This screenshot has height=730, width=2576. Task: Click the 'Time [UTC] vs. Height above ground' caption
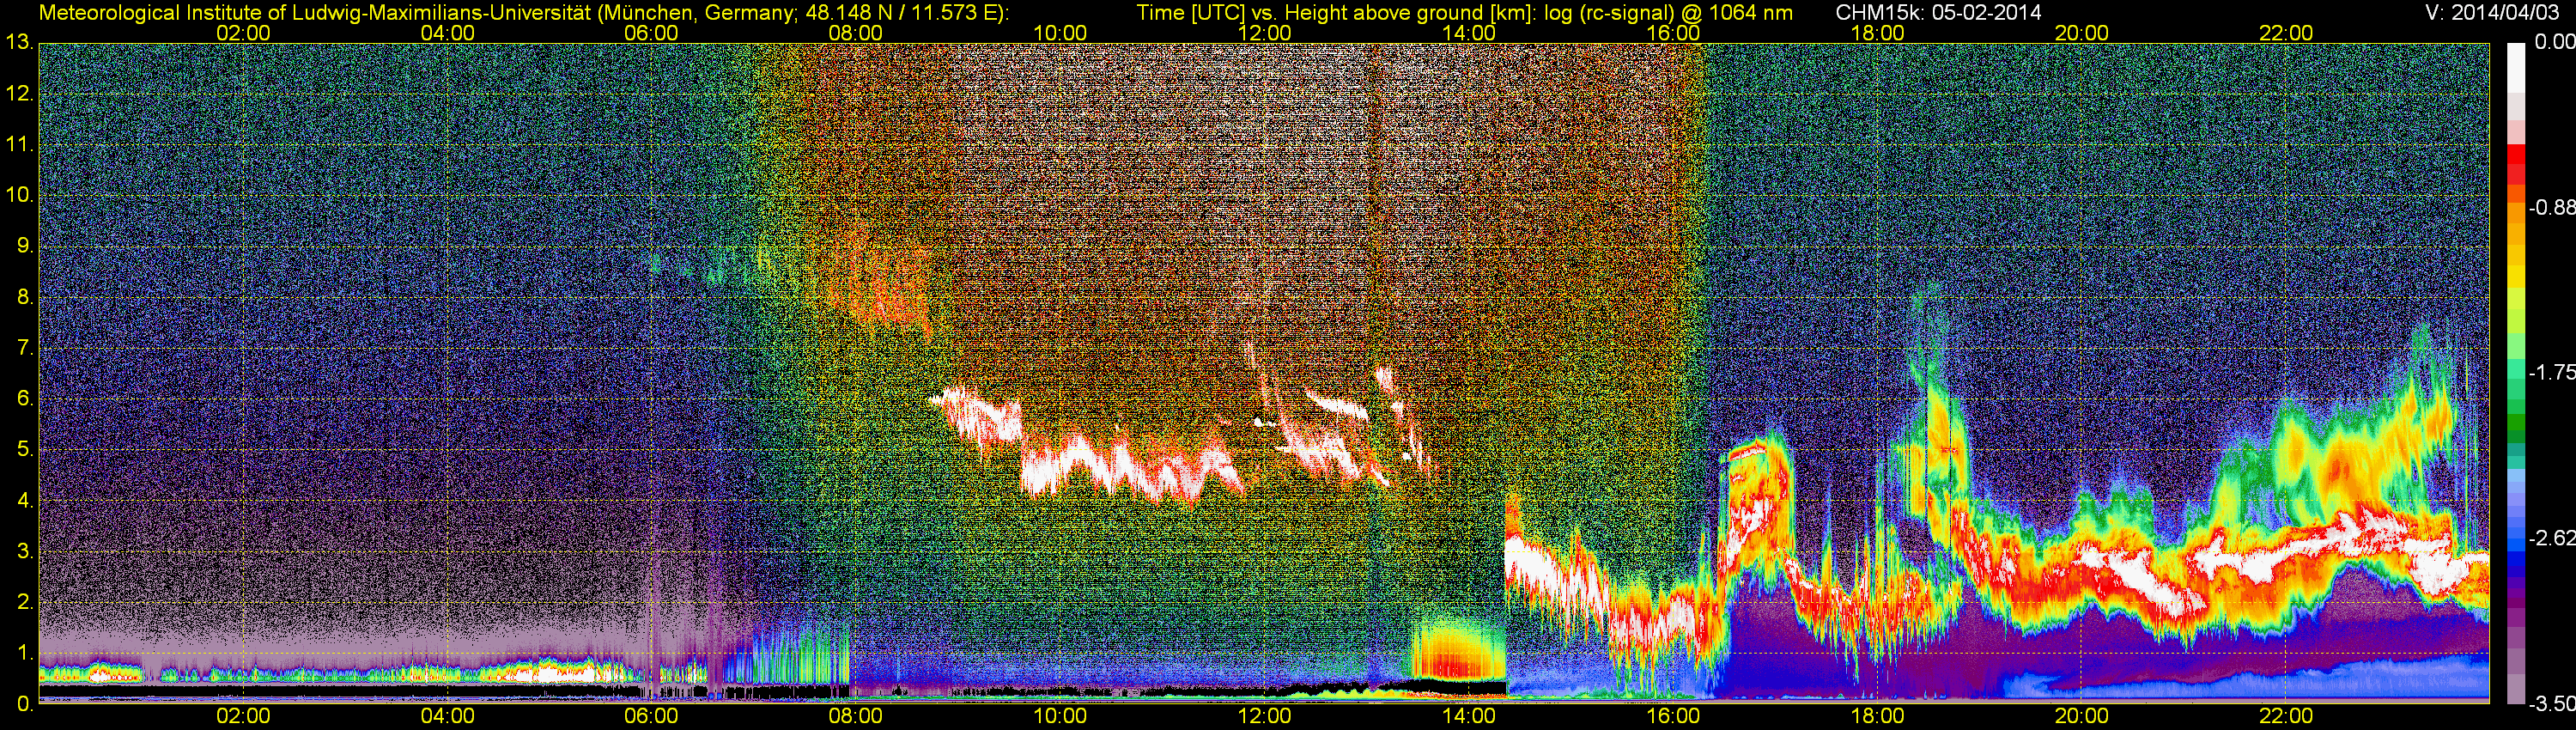(x=1464, y=12)
